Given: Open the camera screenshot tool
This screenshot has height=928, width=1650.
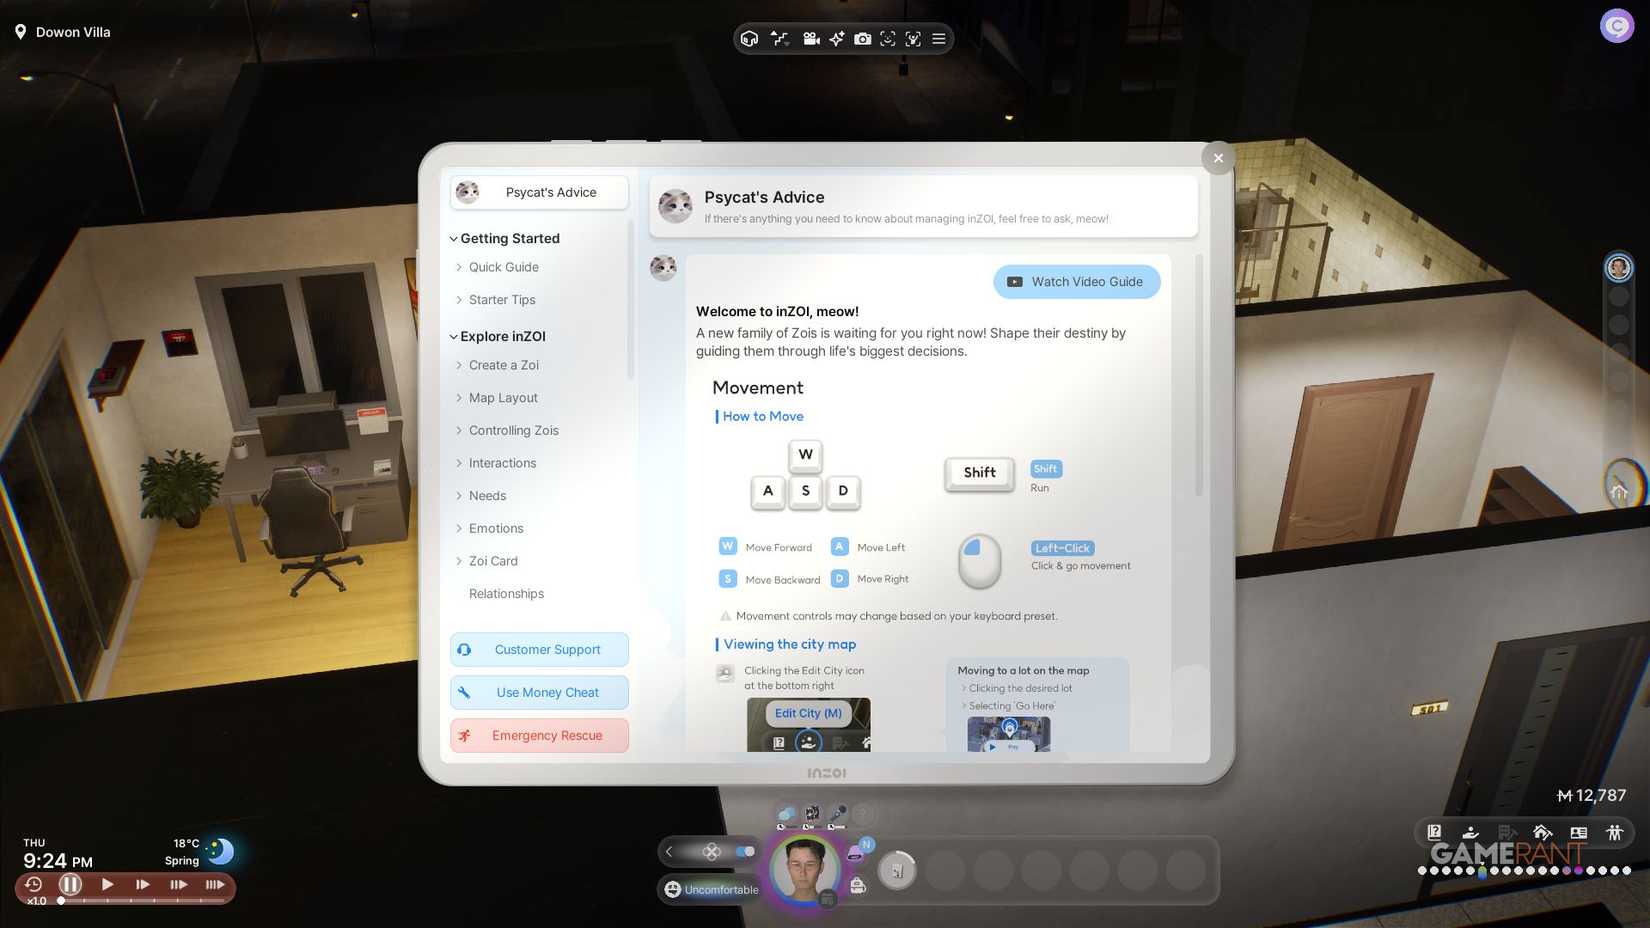Looking at the screenshot, I should point(862,39).
